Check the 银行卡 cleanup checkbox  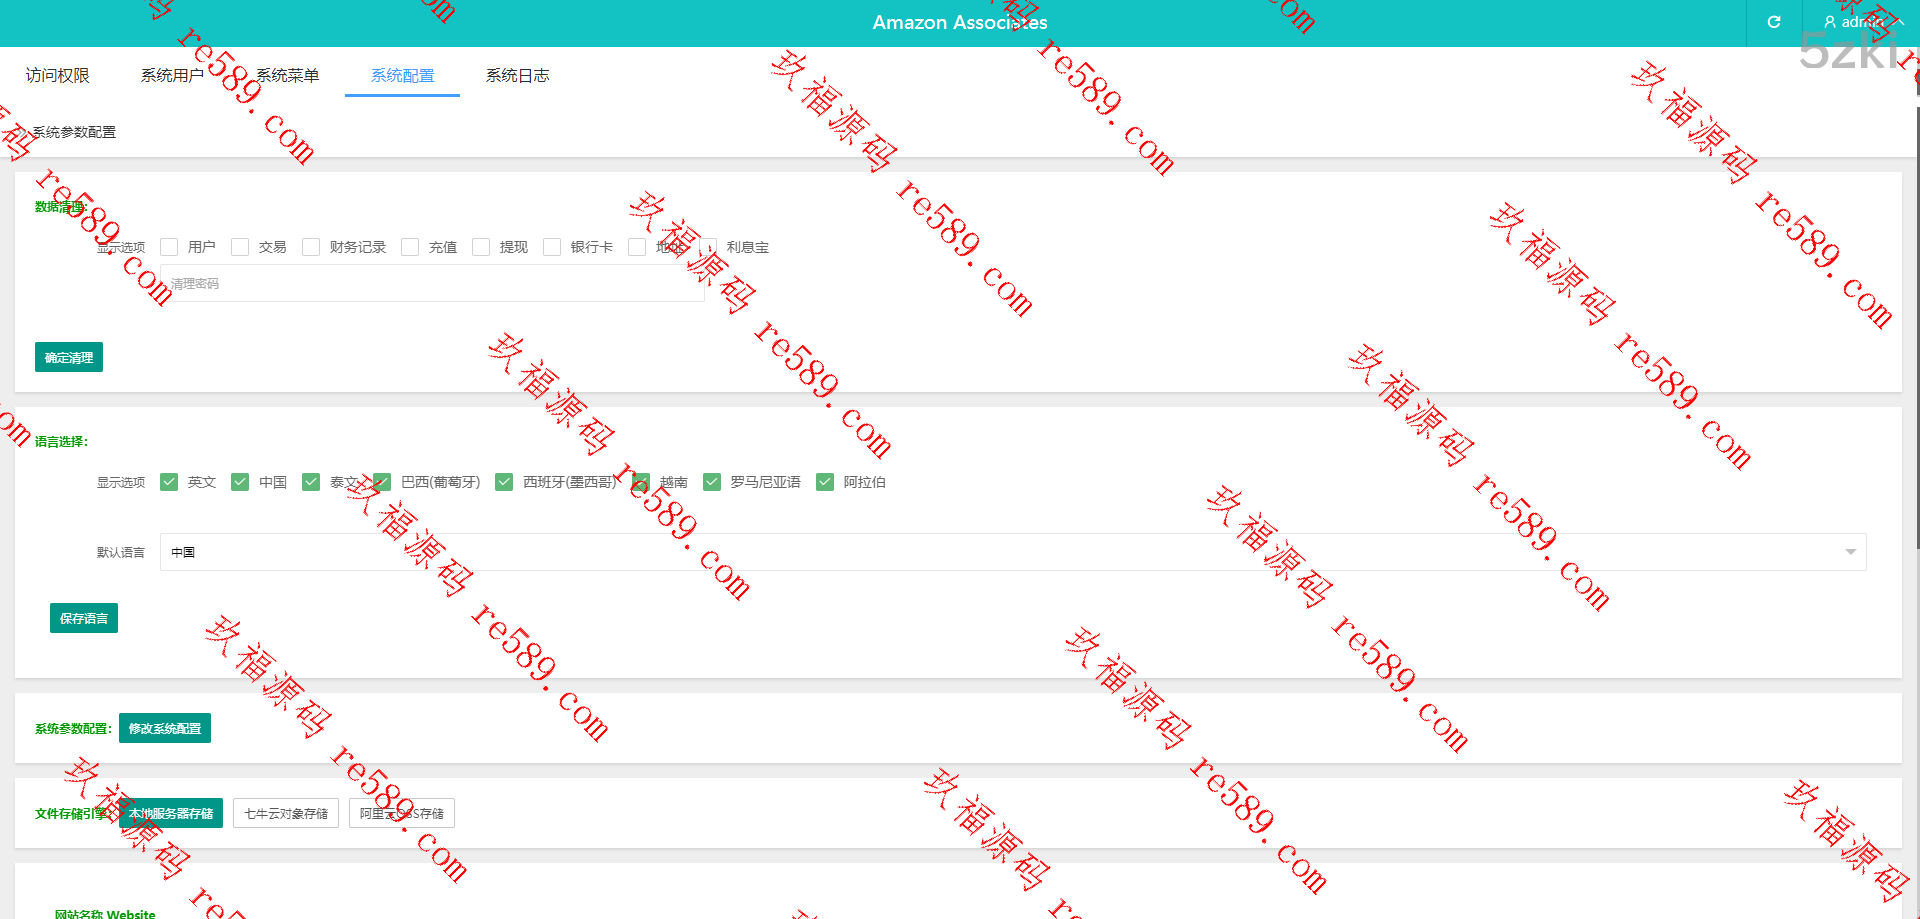click(552, 247)
